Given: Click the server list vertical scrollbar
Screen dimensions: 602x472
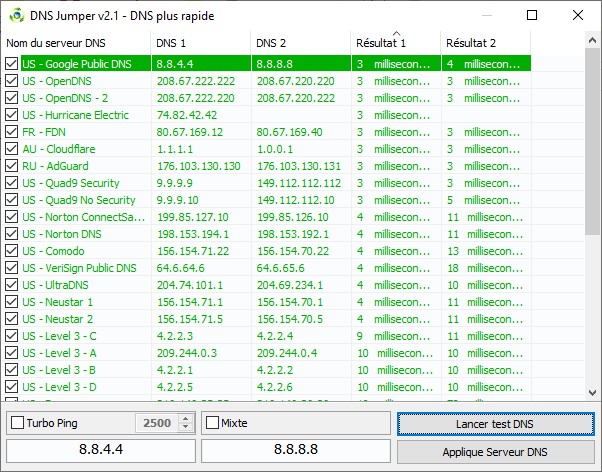Looking at the screenshot, I should click(x=592, y=250).
